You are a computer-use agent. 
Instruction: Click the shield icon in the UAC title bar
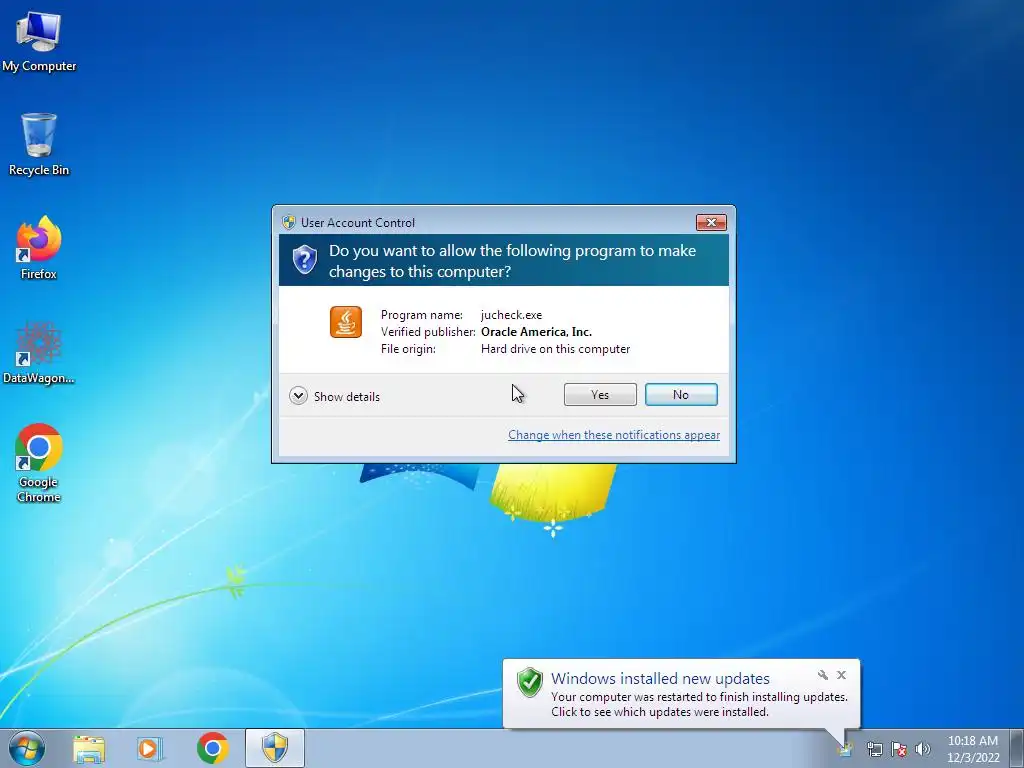(289, 222)
